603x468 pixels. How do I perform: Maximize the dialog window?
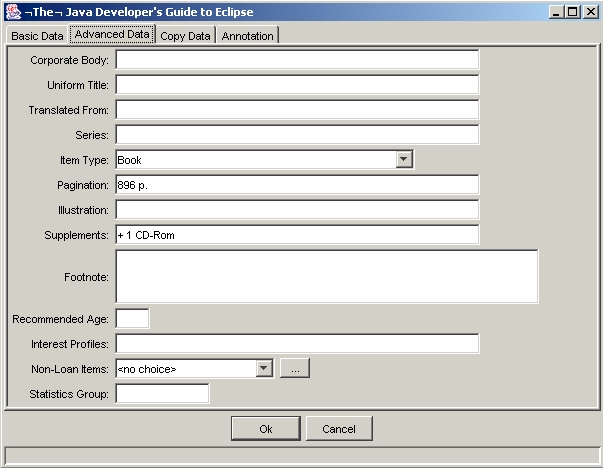point(572,12)
